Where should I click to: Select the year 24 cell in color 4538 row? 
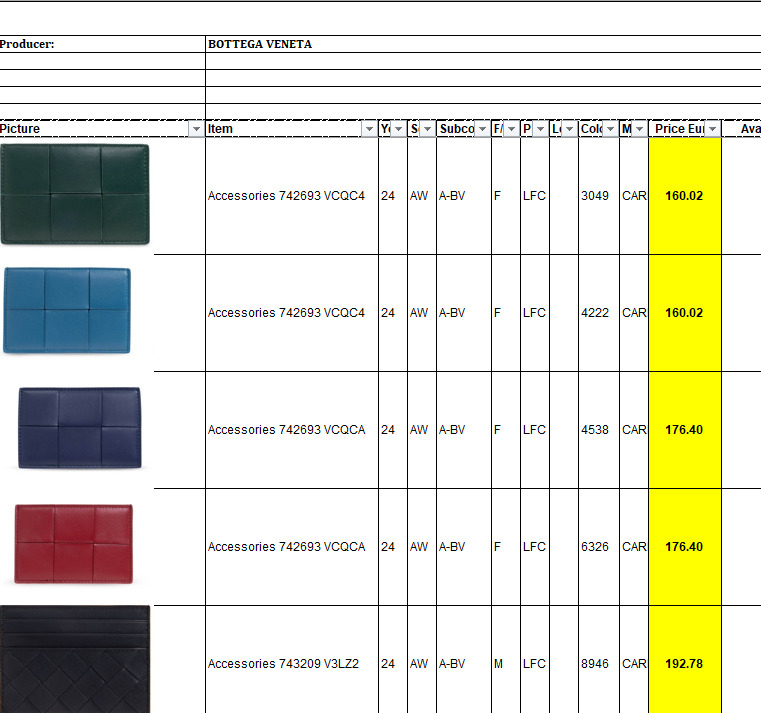[x=393, y=430]
